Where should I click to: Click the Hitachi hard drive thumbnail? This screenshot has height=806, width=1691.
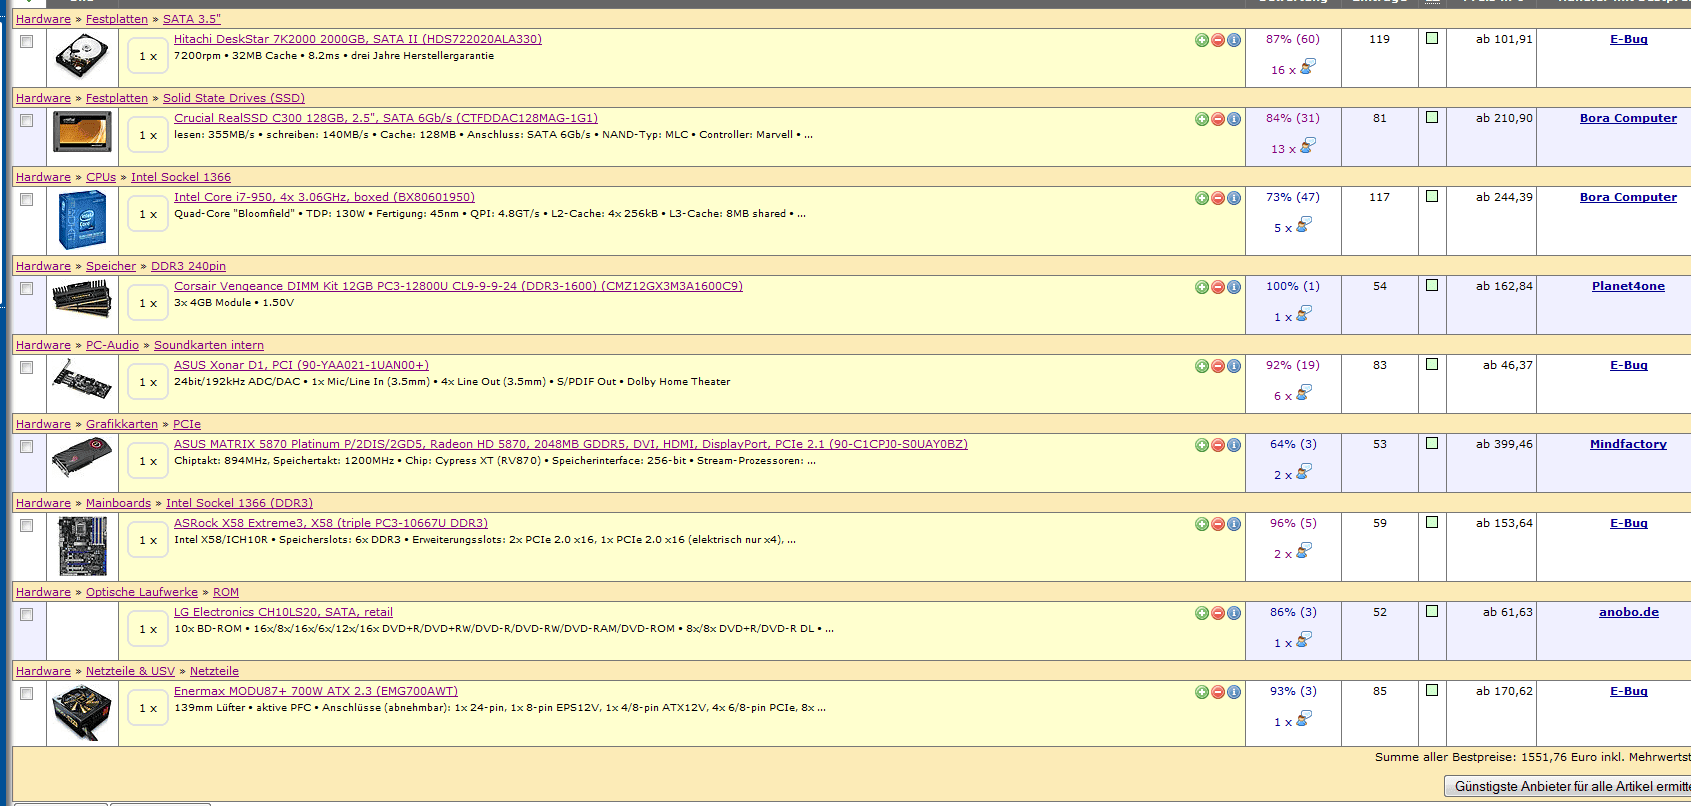coord(82,57)
